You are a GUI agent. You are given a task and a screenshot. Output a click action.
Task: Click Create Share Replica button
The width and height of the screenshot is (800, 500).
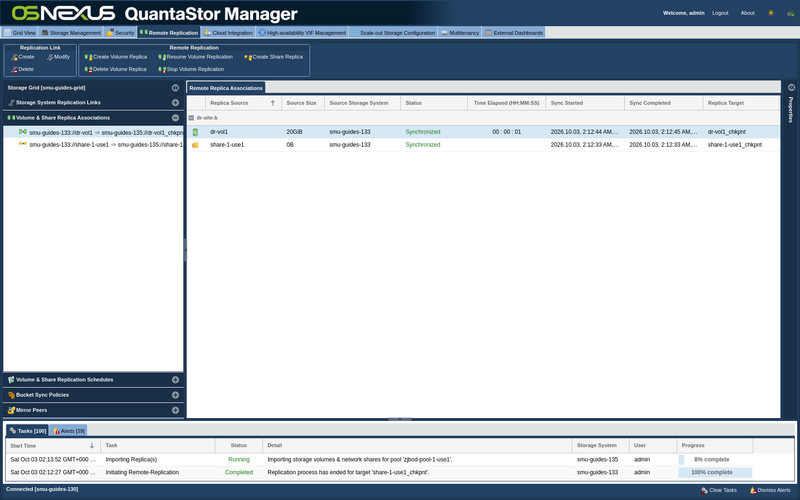(x=273, y=57)
